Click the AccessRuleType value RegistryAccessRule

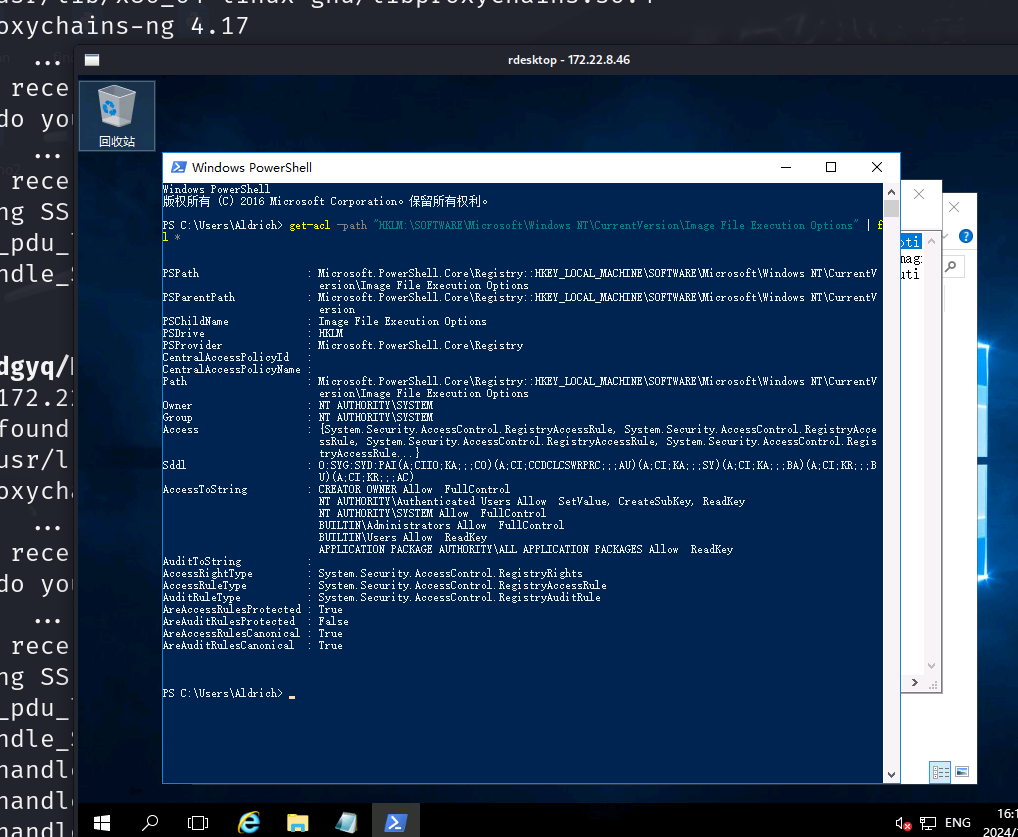(x=462, y=585)
